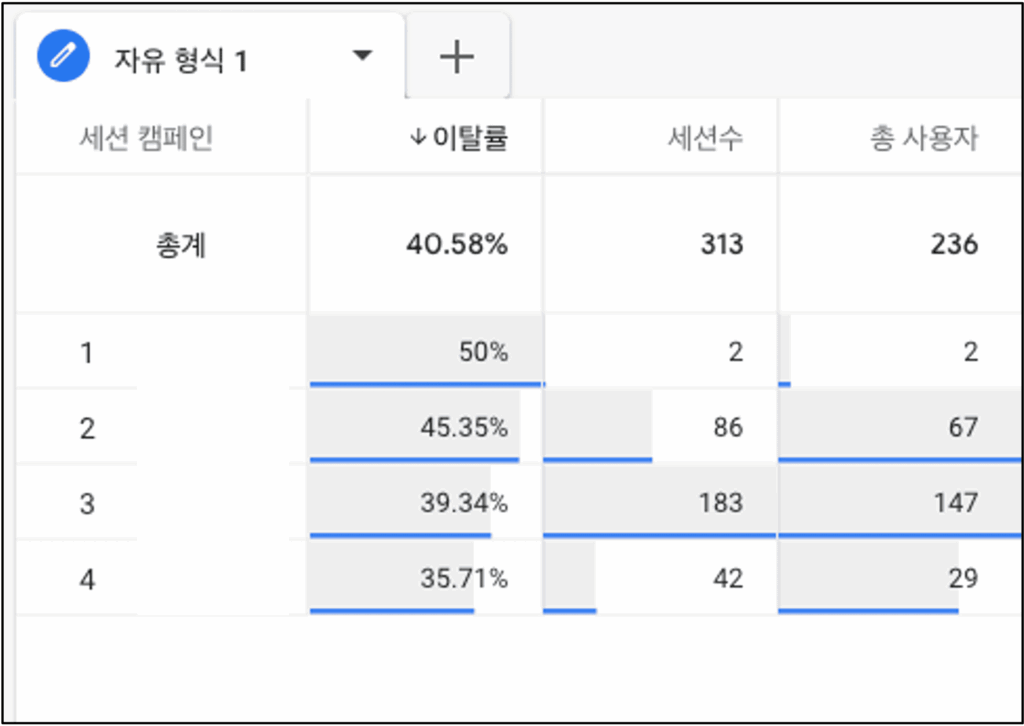Select the 50% bounce rate cell
1024x726 pixels.
tap(483, 352)
